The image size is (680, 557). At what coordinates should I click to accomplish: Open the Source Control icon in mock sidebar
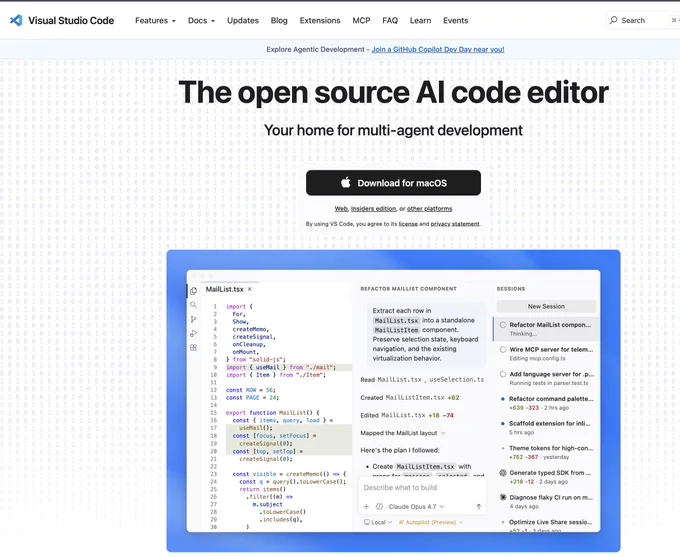pyautogui.click(x=193, y=319)
